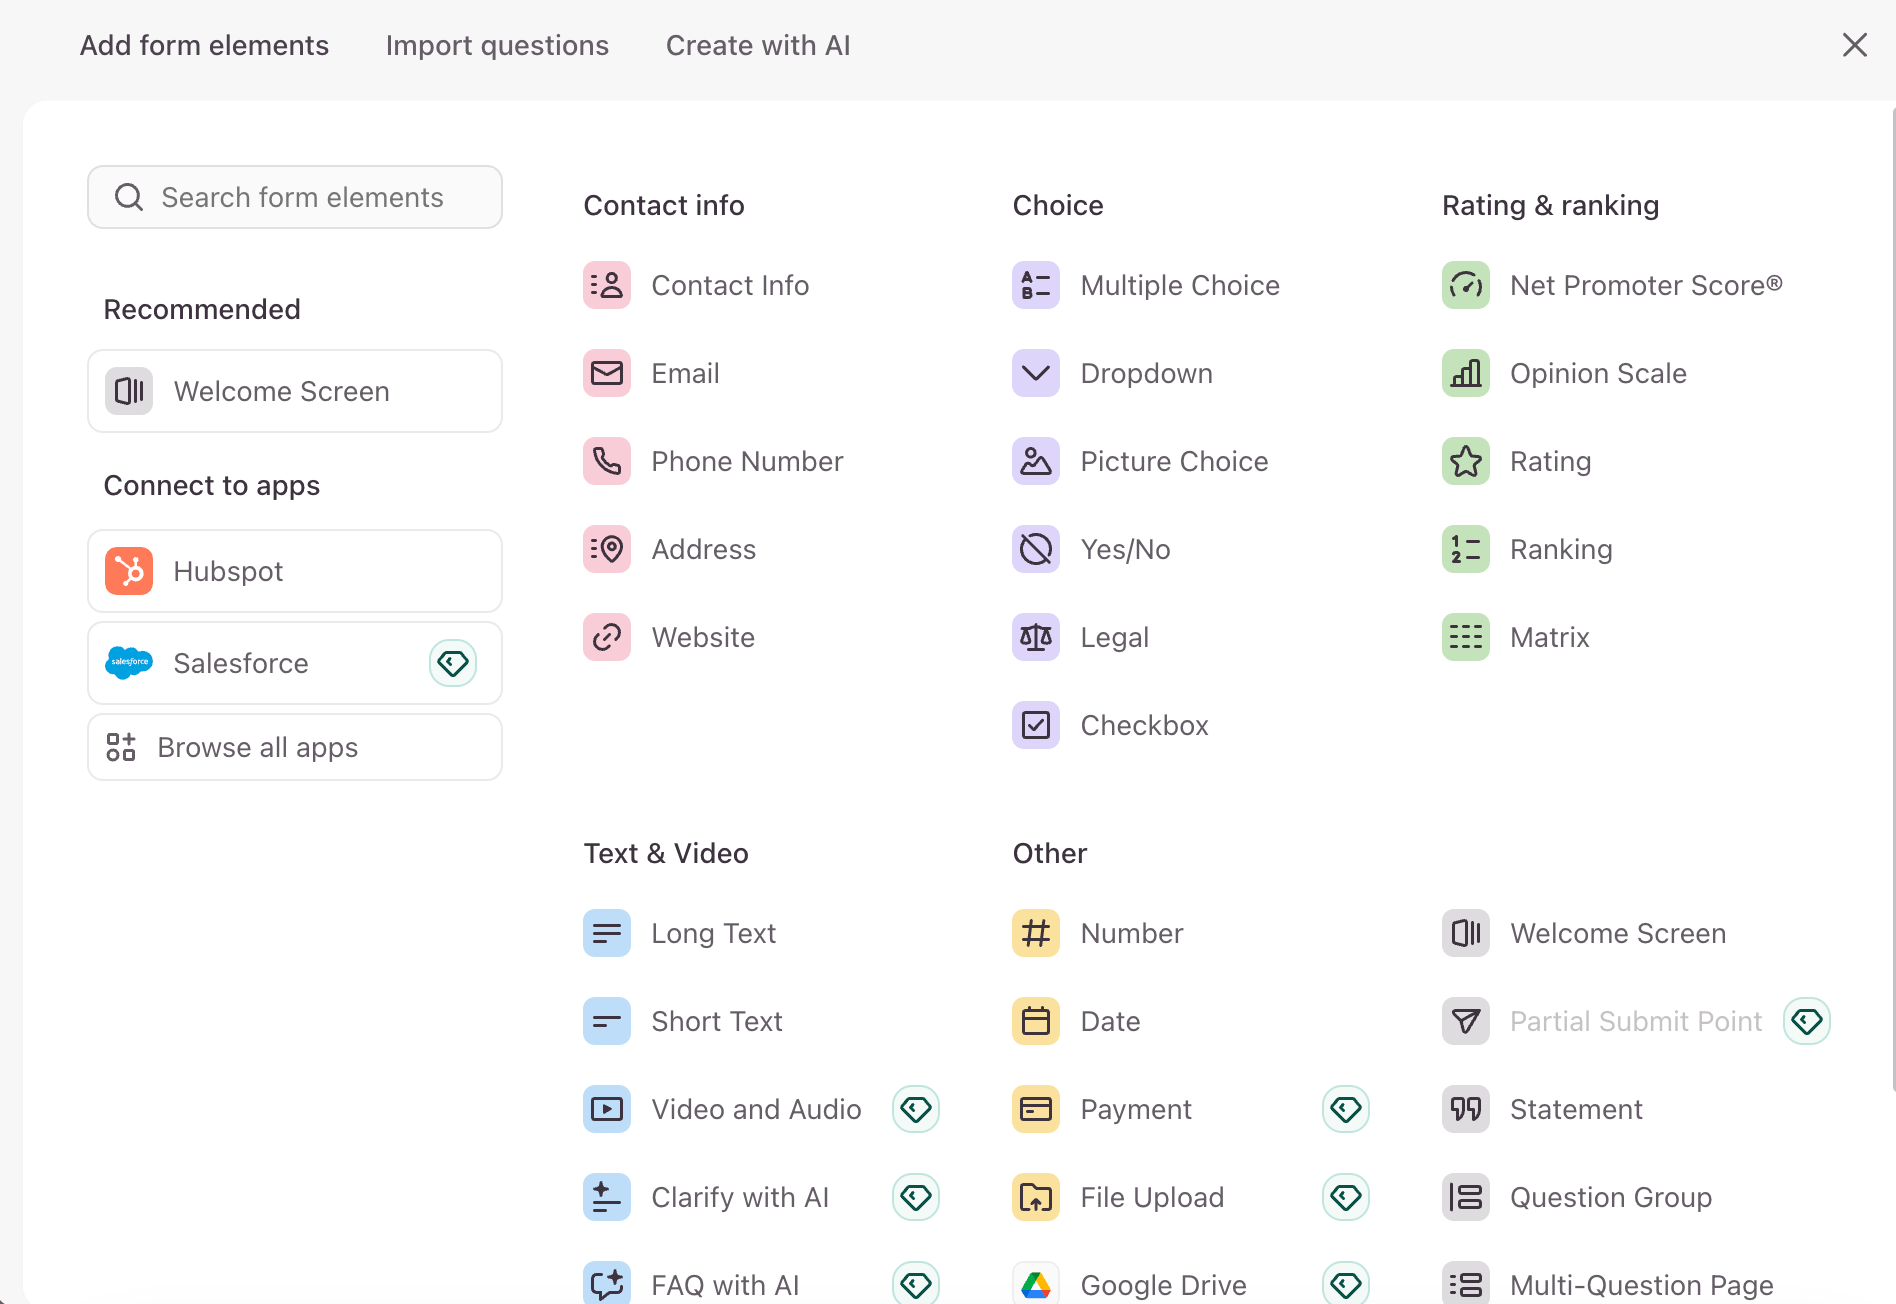
Task: Select the File Upload folder icon
Action: pos(1035,1197)
